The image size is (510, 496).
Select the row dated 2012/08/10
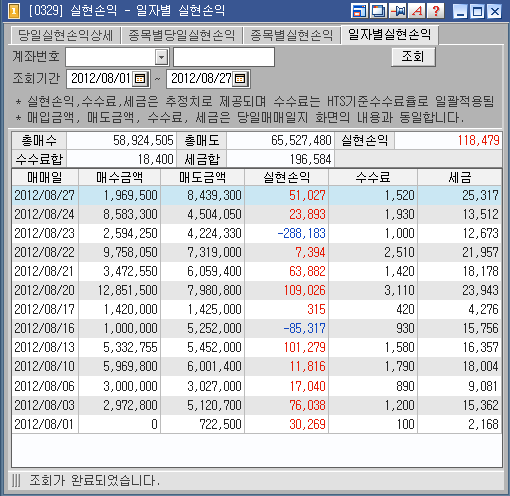257,366
